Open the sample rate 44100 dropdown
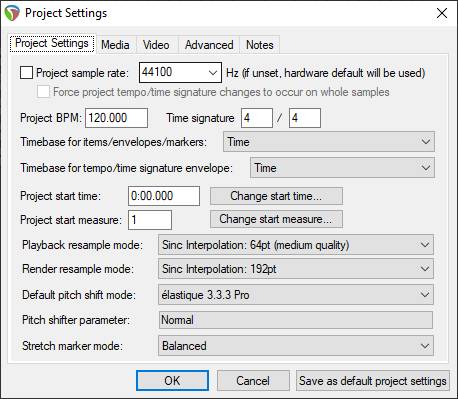Image resolution: width=458 pixels, height=399 pixels. (x=180, y=72)
